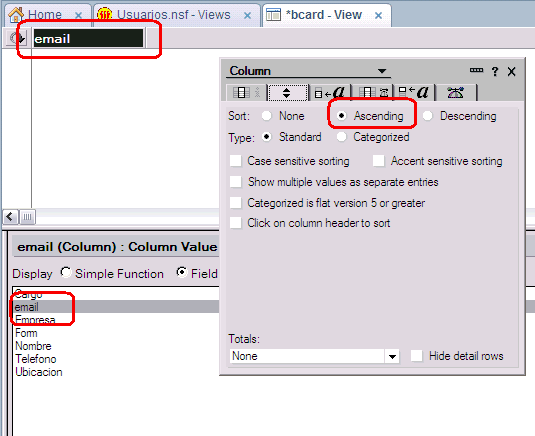Enable Case sensitive sorting checkbox
Viewport: 535px width, 436px height.
[236, 161]
